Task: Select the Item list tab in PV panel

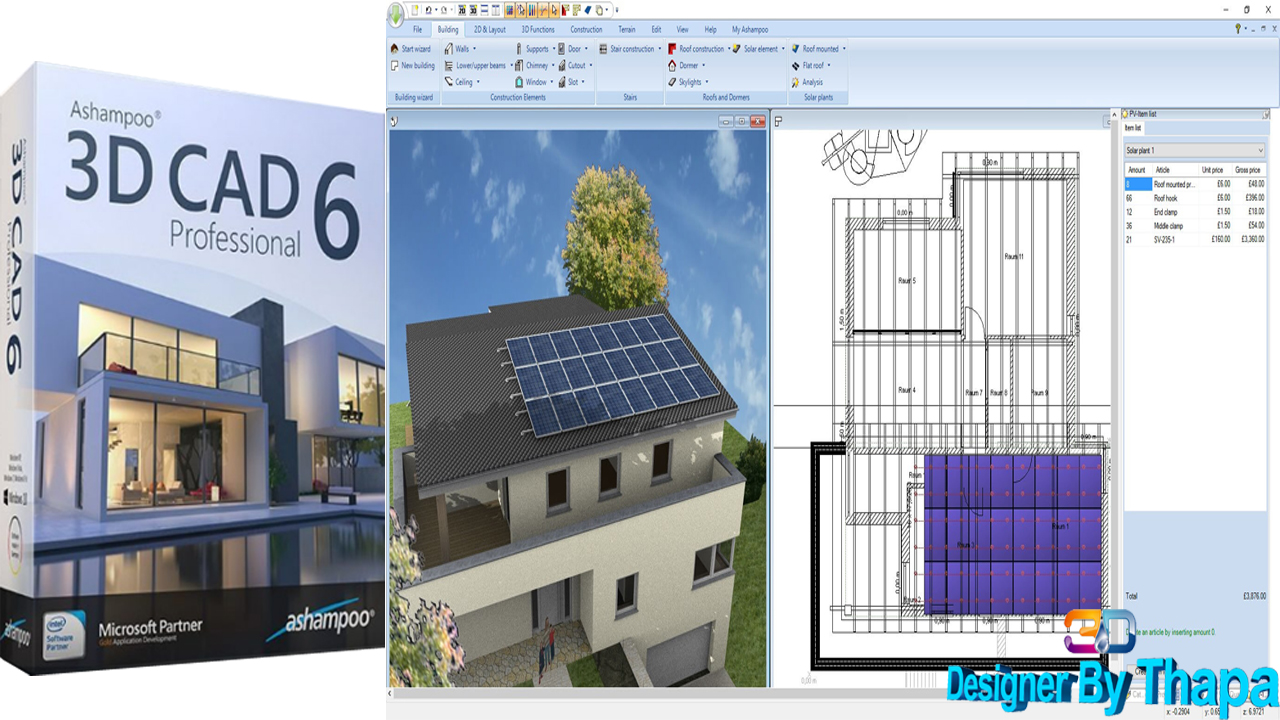Action: [1133, 128]
